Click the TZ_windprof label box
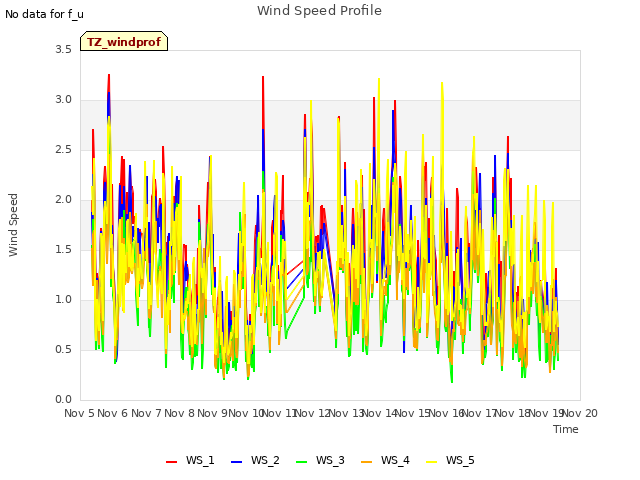 click(x=124, y=41)
